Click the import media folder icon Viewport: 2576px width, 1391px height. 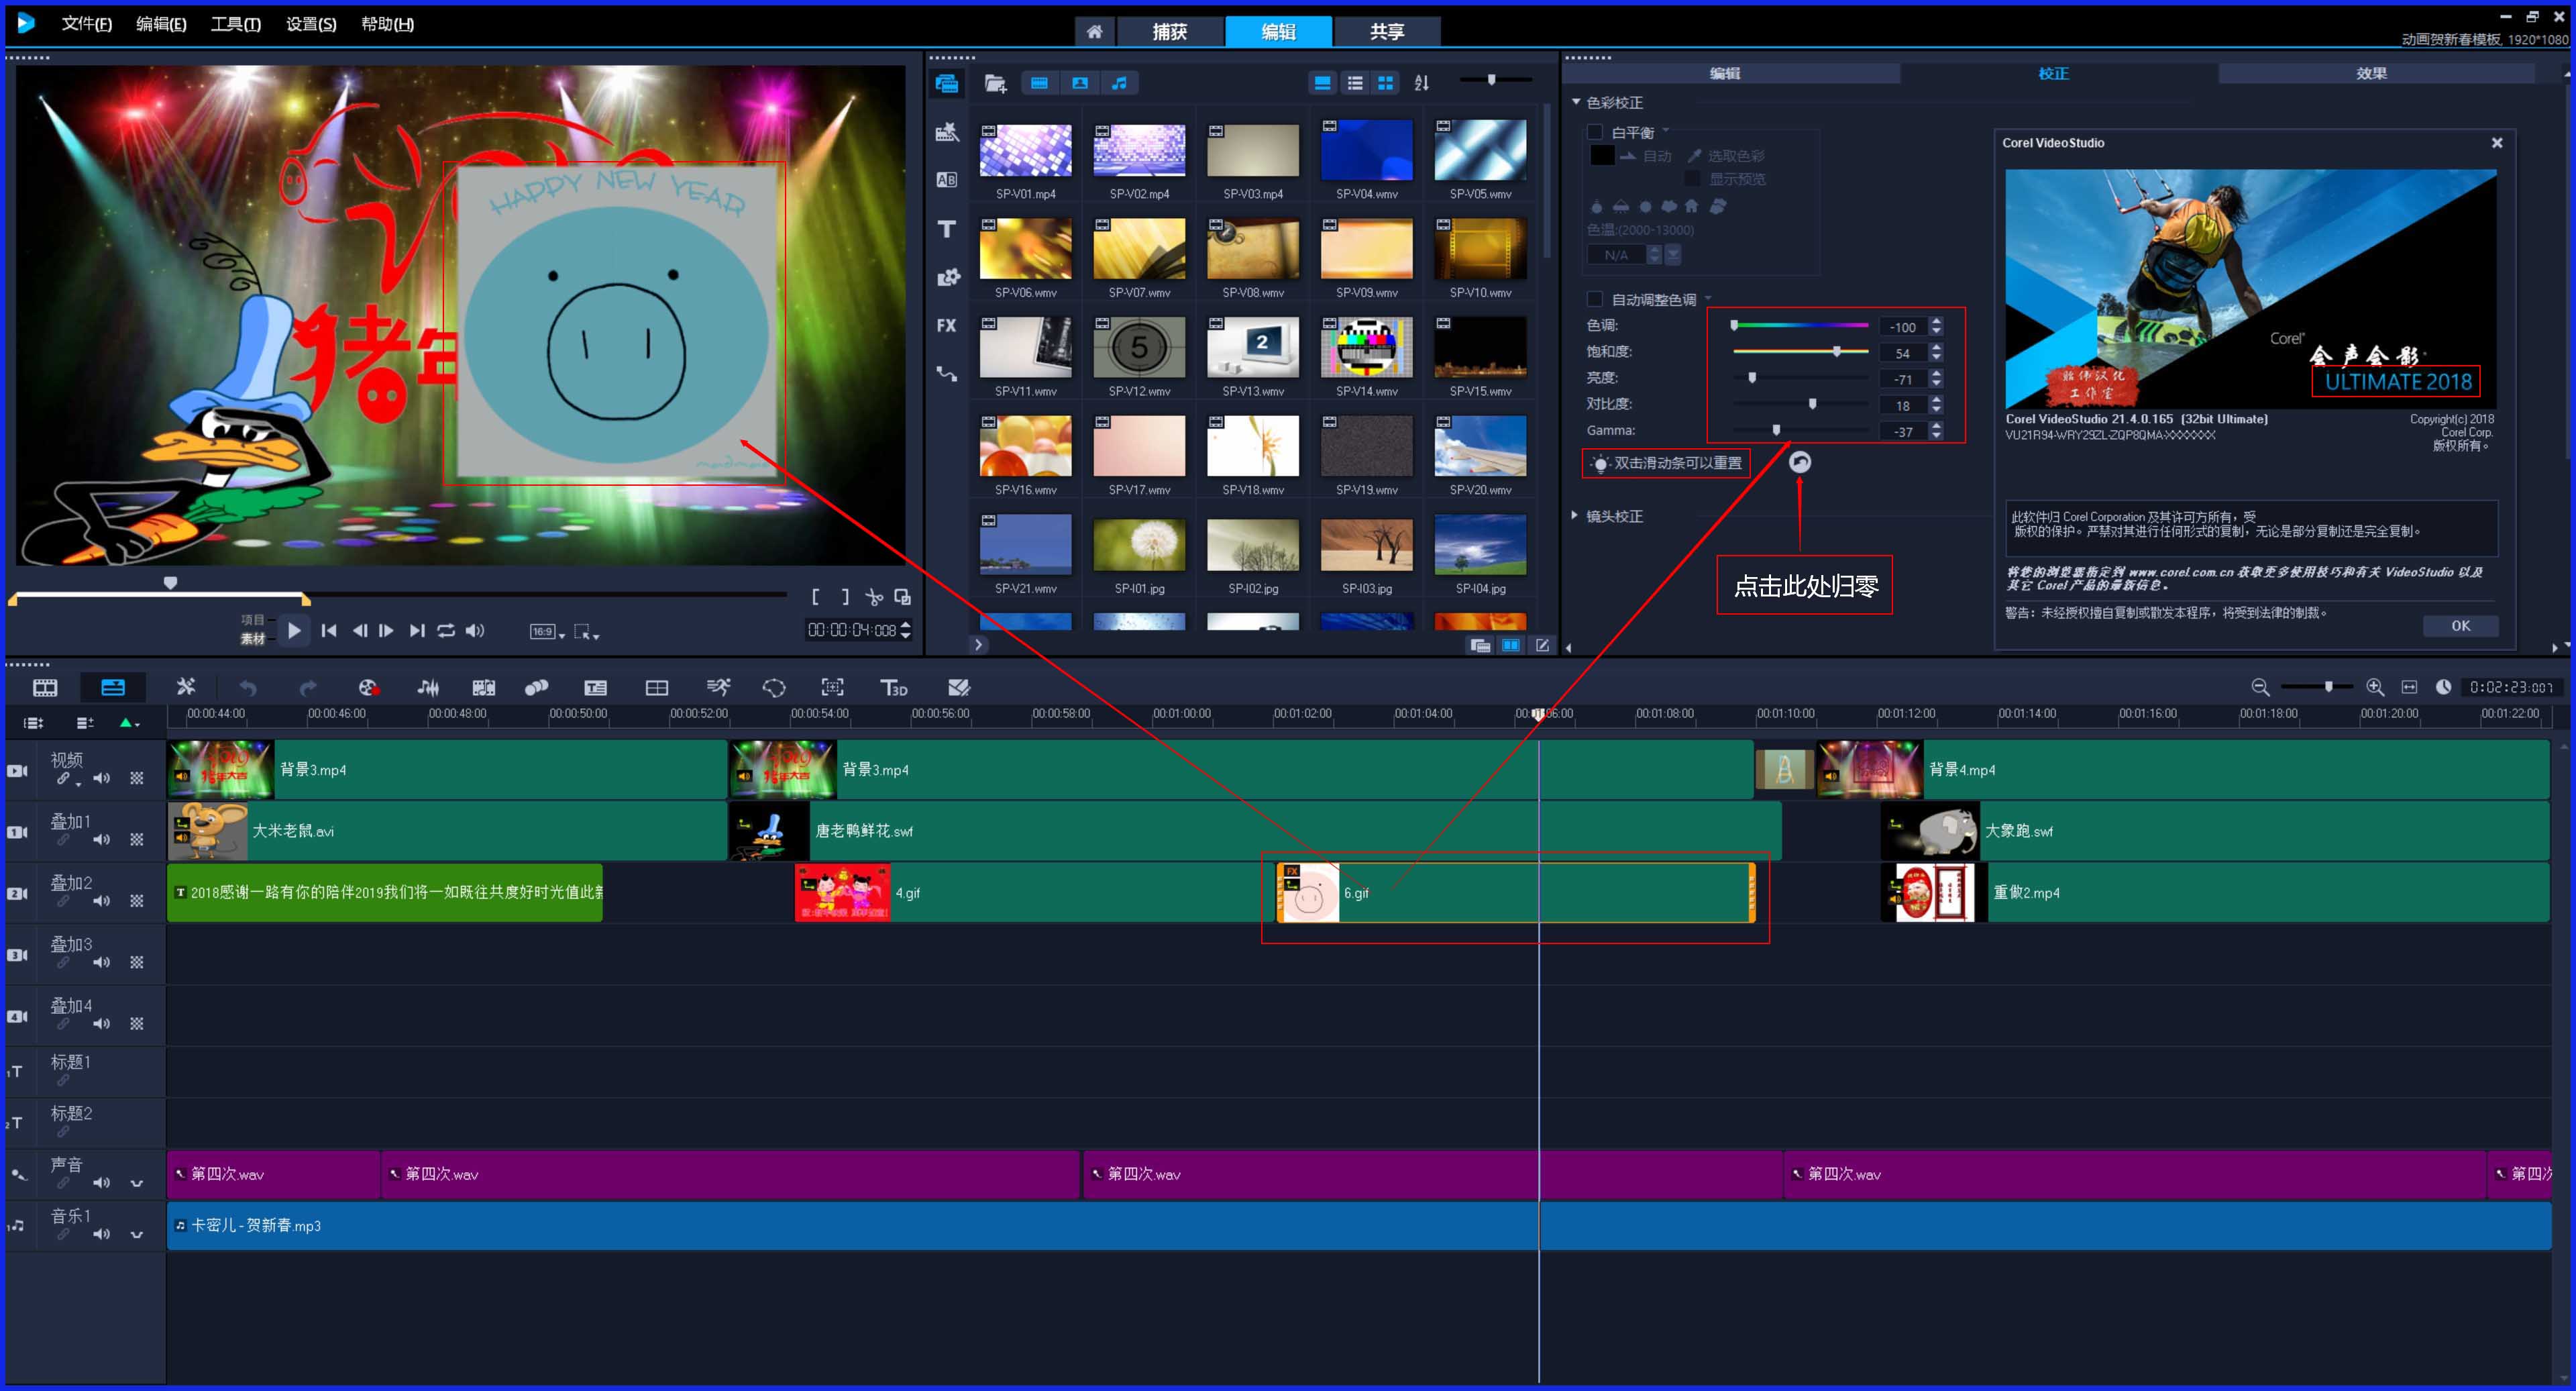pyautogui.click(x=995, y=83)
